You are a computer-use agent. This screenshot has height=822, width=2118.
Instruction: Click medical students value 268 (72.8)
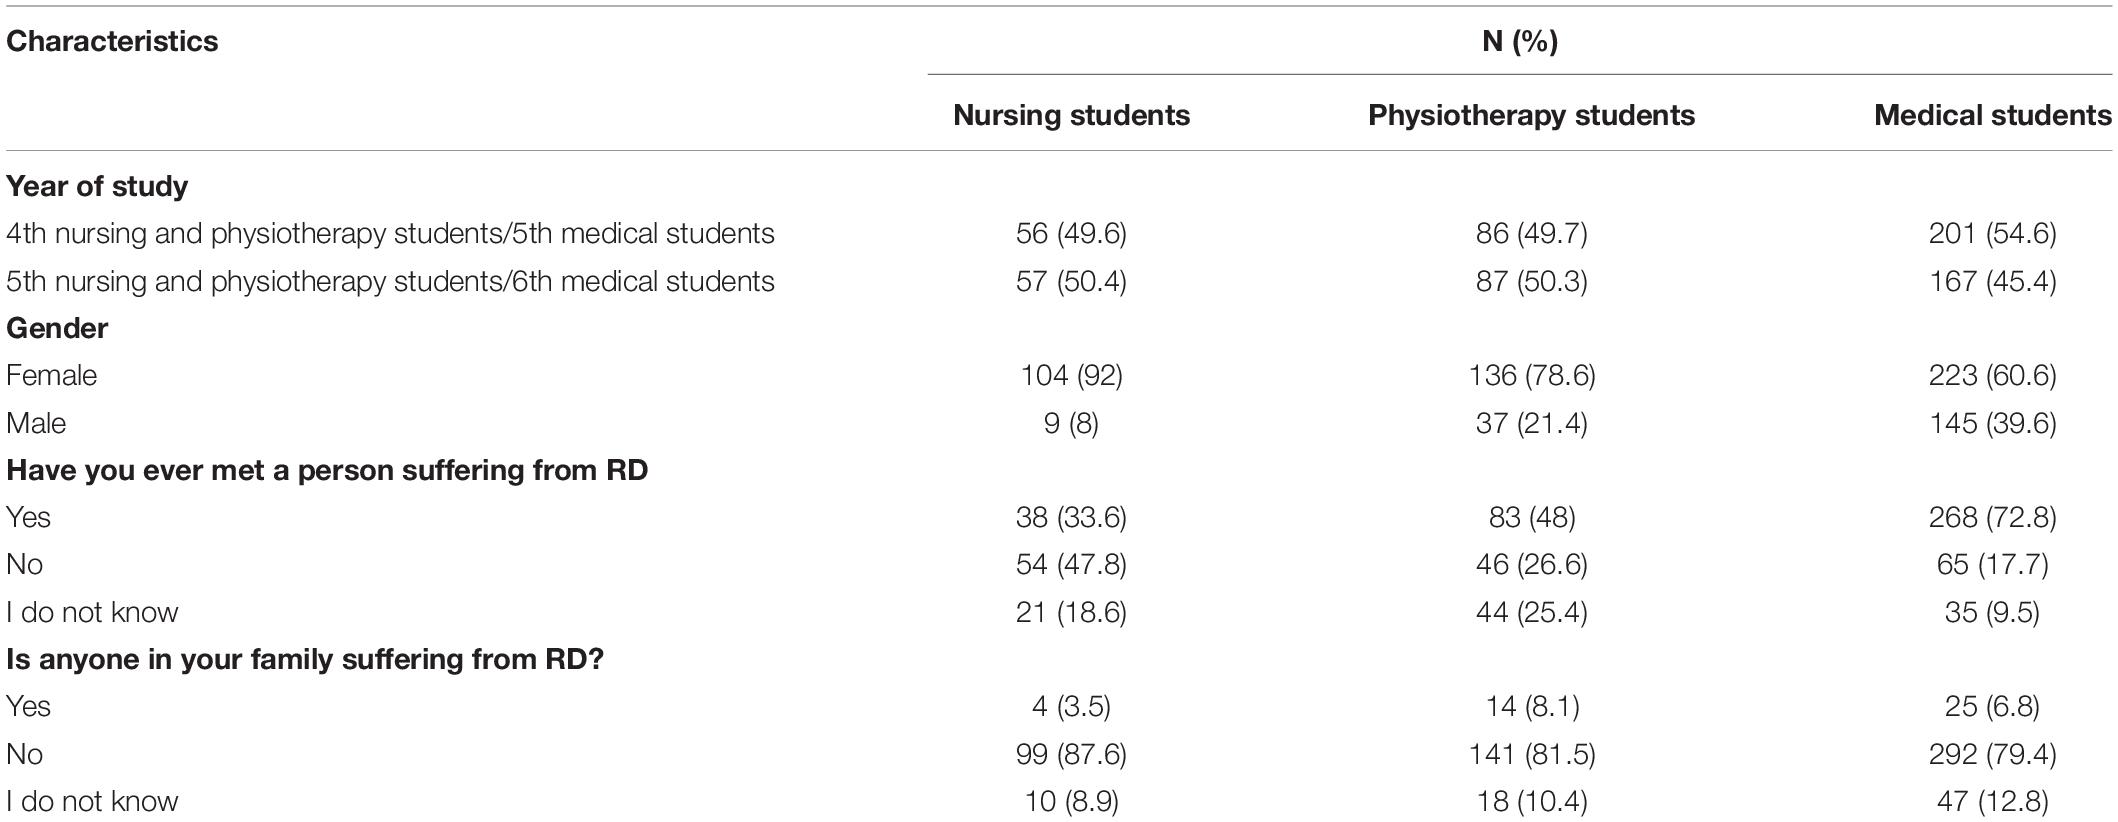point(1992,517)
